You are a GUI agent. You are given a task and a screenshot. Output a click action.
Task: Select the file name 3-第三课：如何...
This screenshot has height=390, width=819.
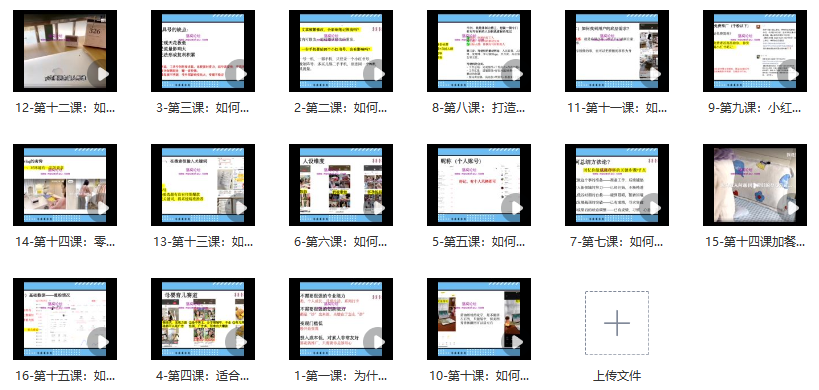[203, 108]
